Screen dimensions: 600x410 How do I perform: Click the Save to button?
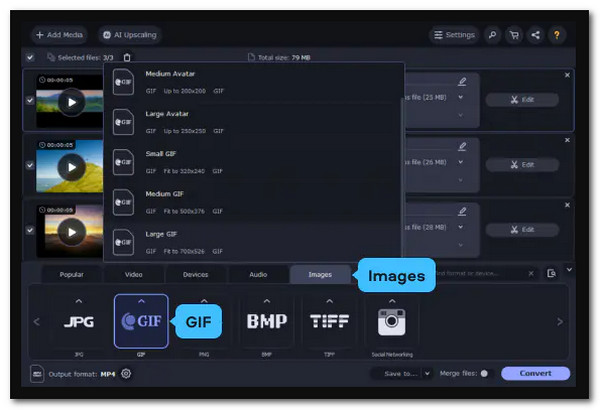398,374
